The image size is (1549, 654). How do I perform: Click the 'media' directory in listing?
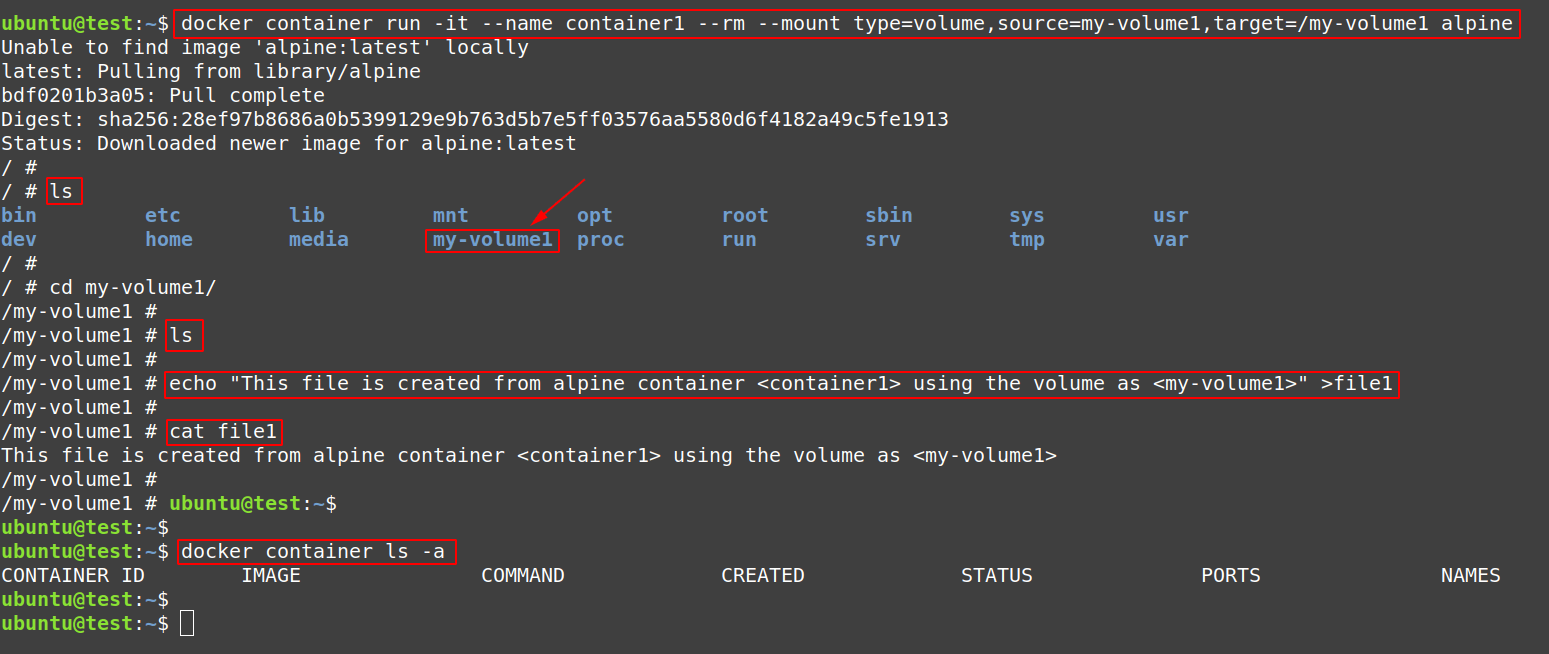(x=319, y=240)
